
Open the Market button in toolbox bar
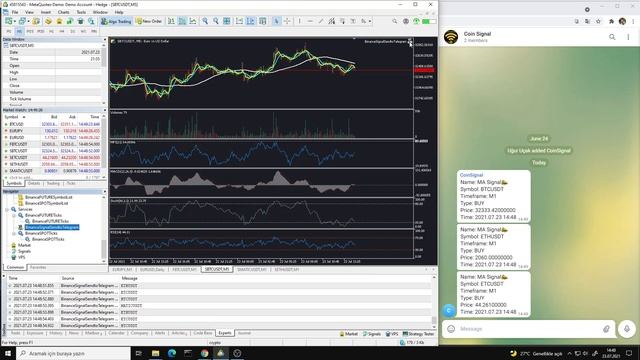[x=349, y=334]
